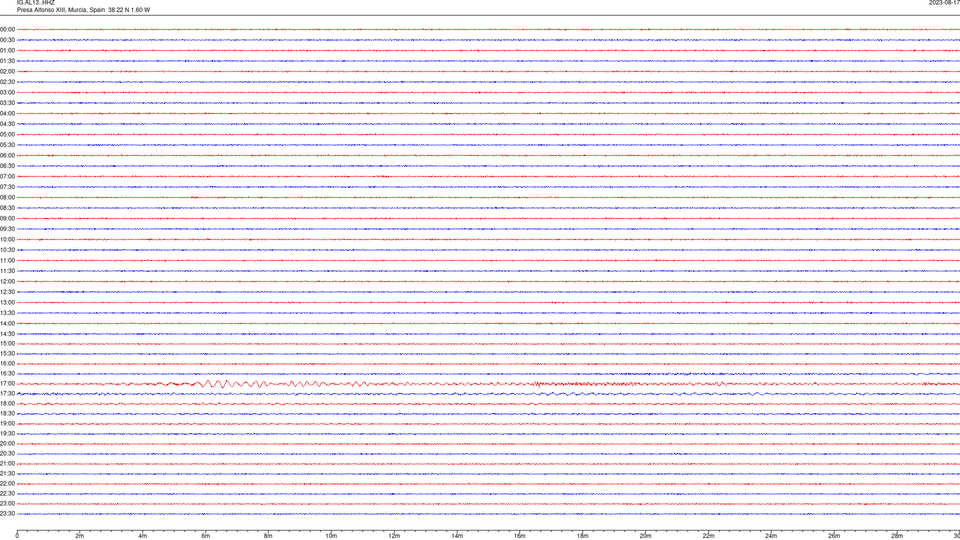Select the 04:00 row time label
This screenshot has height=540, width=960.
7,113
